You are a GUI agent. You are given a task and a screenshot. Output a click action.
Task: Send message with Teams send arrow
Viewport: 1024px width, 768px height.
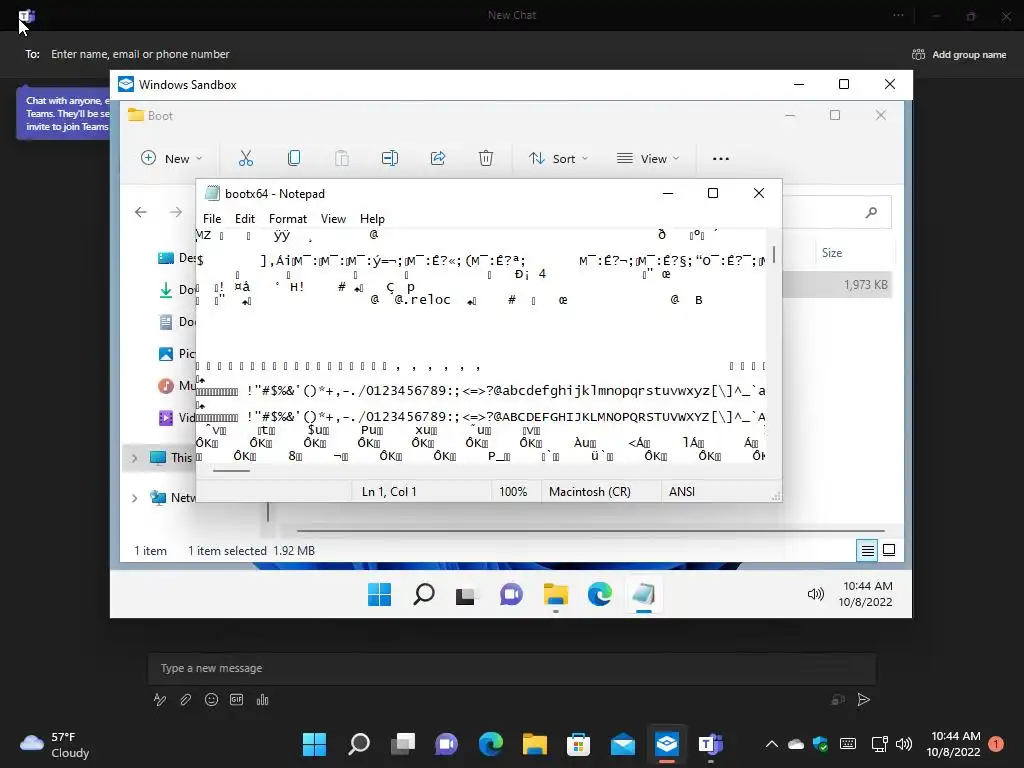tap(863, 699)
